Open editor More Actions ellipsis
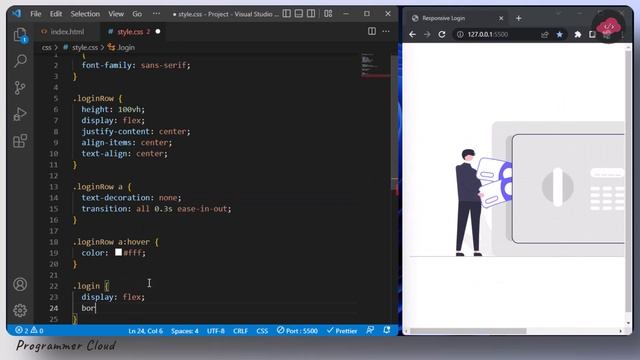Image resolution: width=640 pixels, height=360 pixels. (x=386, y=31)
